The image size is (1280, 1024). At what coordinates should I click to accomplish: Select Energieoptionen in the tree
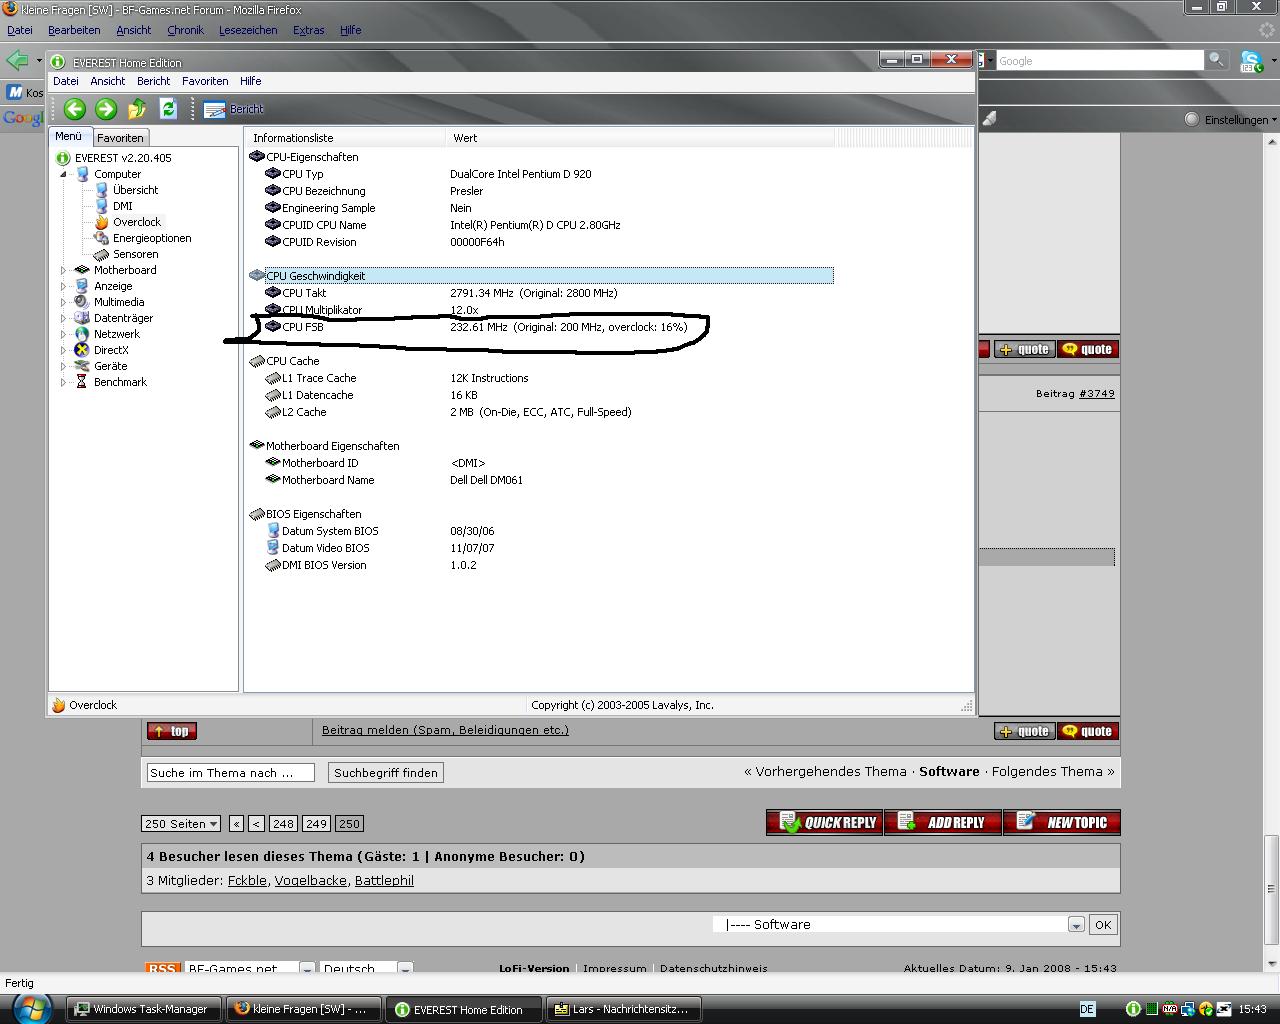(151, 238)
